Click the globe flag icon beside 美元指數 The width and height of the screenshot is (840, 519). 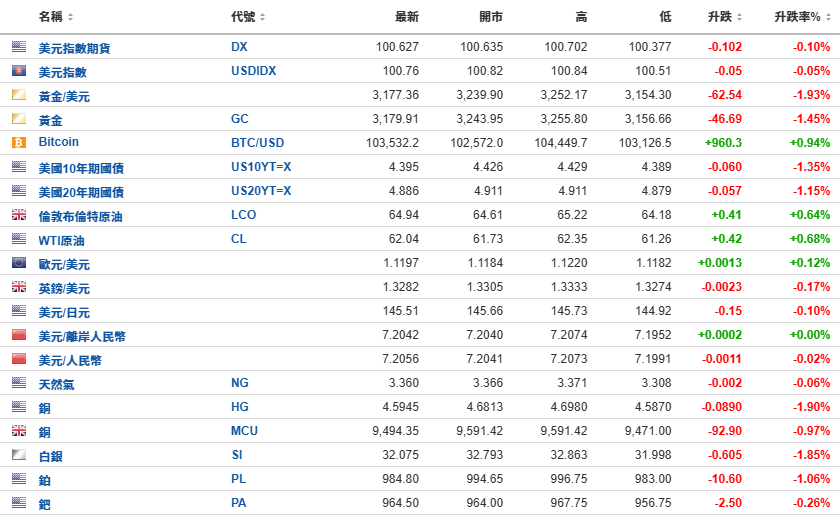(x=19, y=71)
